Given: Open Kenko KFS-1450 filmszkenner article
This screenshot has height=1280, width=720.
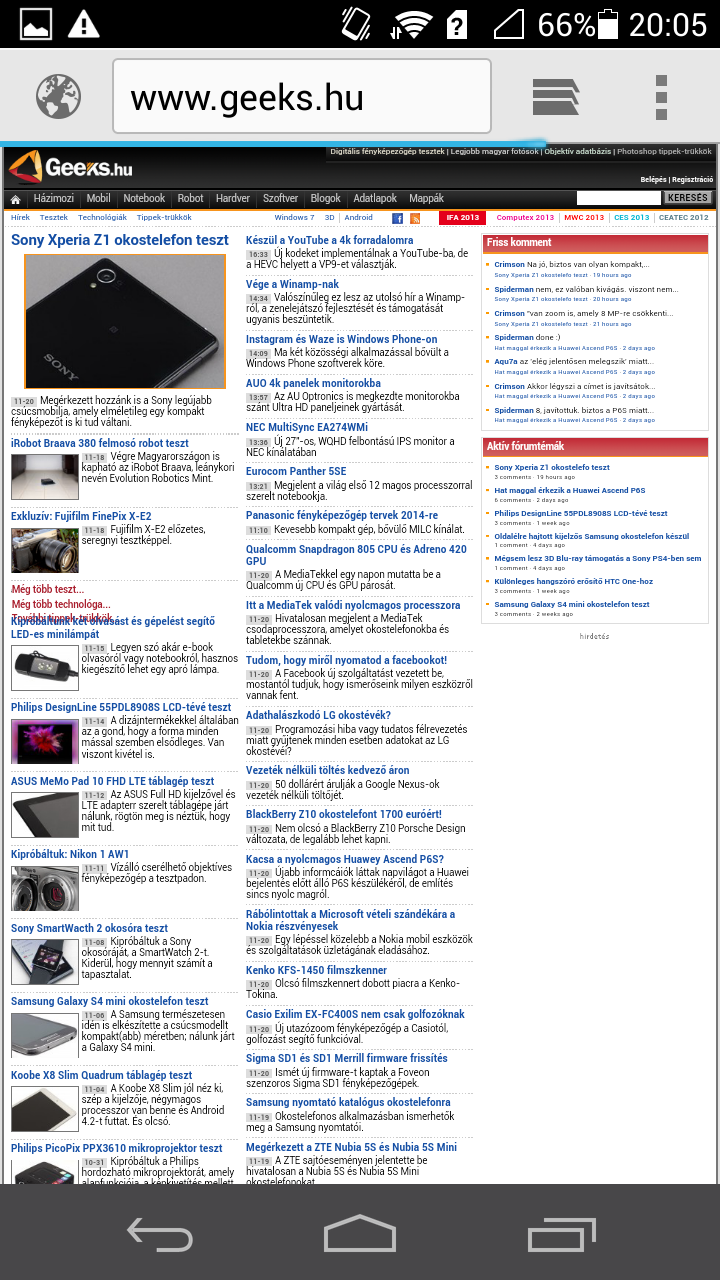Looking at the screenshot, I should [317, 970].
